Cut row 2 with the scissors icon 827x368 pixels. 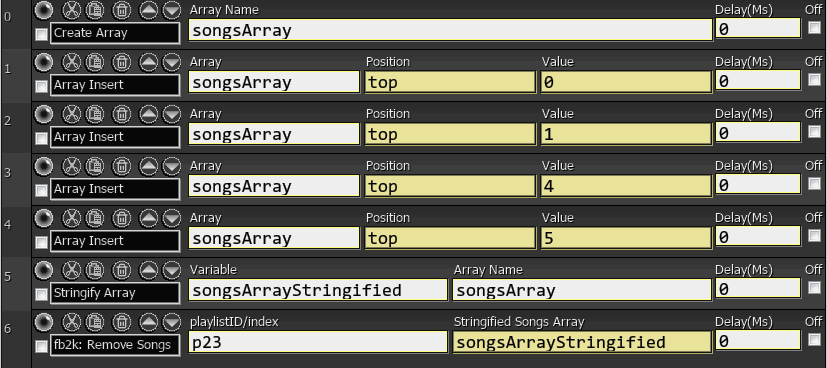coord(72,114)
